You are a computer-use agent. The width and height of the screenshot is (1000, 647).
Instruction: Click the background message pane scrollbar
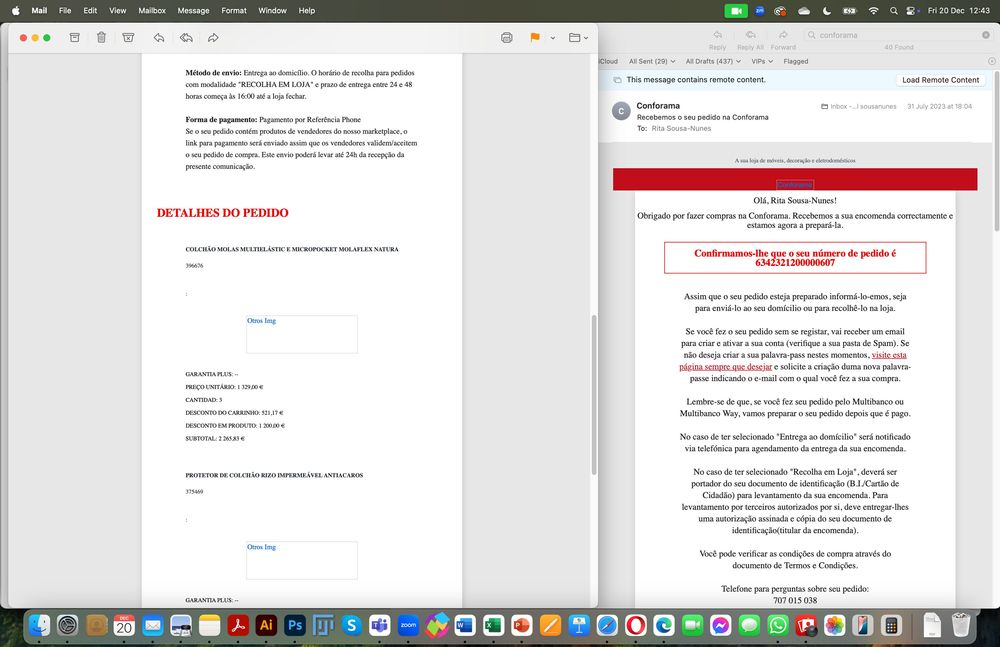pyautogui.click(x=996, y=151)
